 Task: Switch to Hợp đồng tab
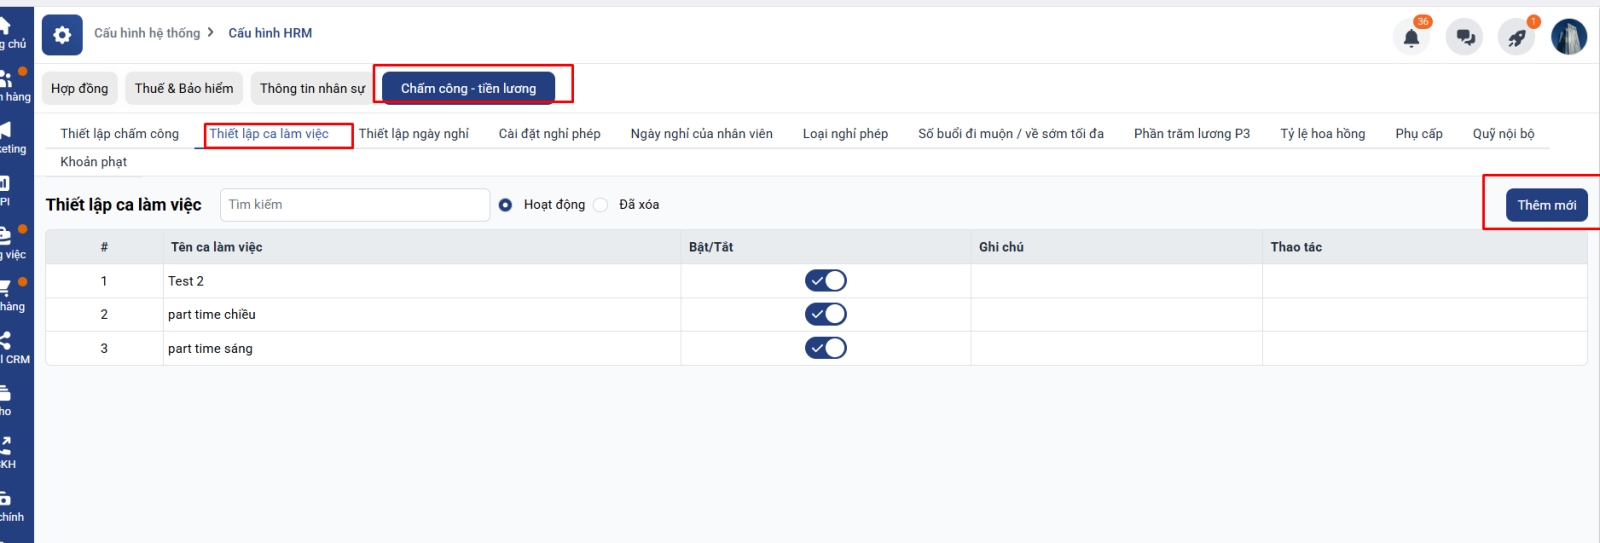(x=80, y=89)
